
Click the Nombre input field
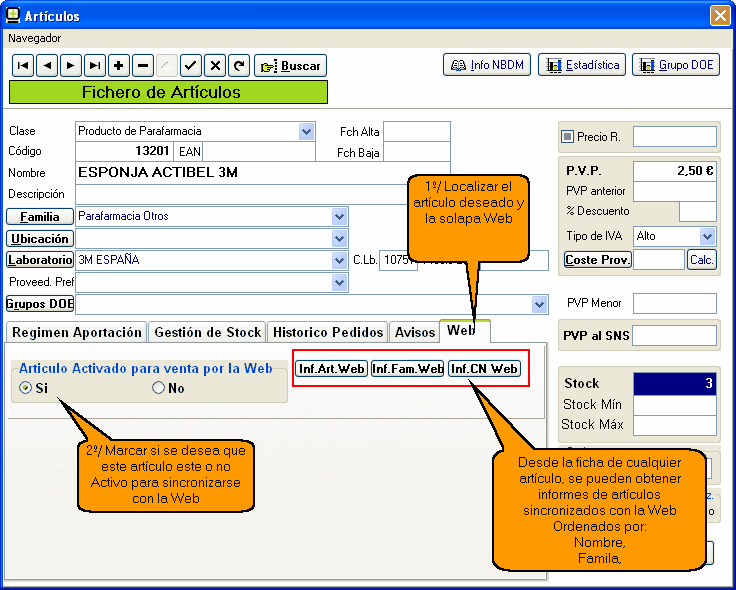click(260, 172)
